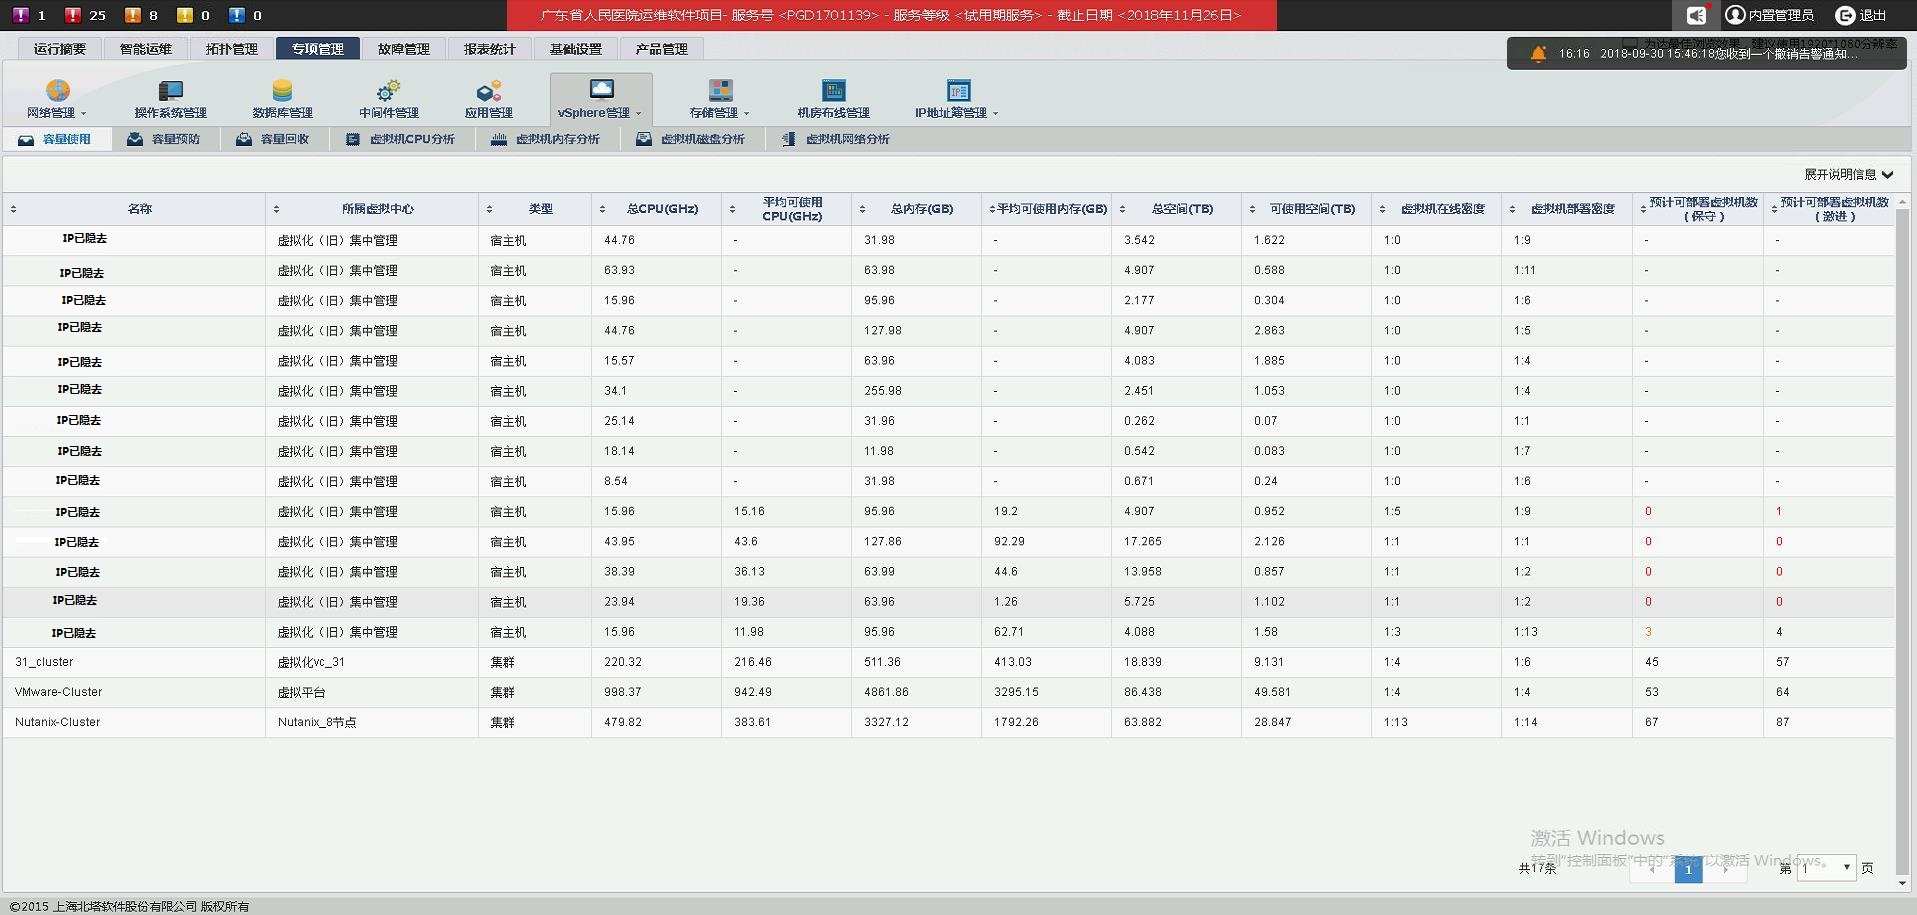
Task: Expand the 存储管理 dropdown arrow
Action: [747, 112]
